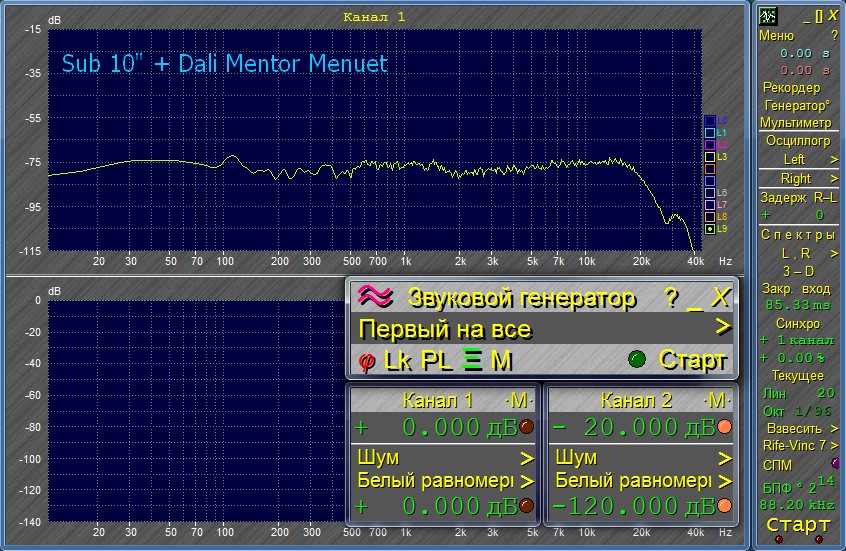Image resolution: width=846 pixels, height=551 pixels.
Task: Open sound generator help question mark
Action: pos(671,297)
